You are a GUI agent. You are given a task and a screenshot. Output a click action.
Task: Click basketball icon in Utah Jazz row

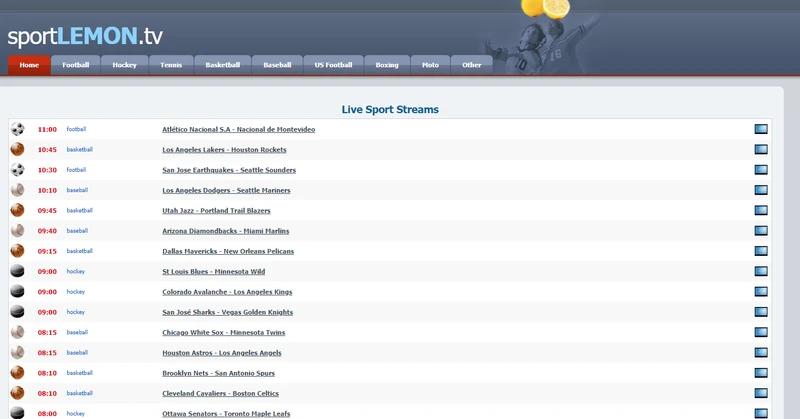click(17, 210)
